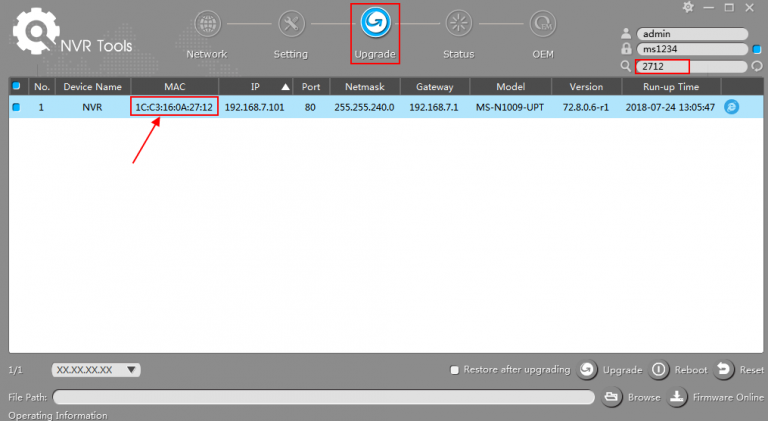768x421 pixels.
Task: Sort devices by the IP column header
Action: [256, 87]
